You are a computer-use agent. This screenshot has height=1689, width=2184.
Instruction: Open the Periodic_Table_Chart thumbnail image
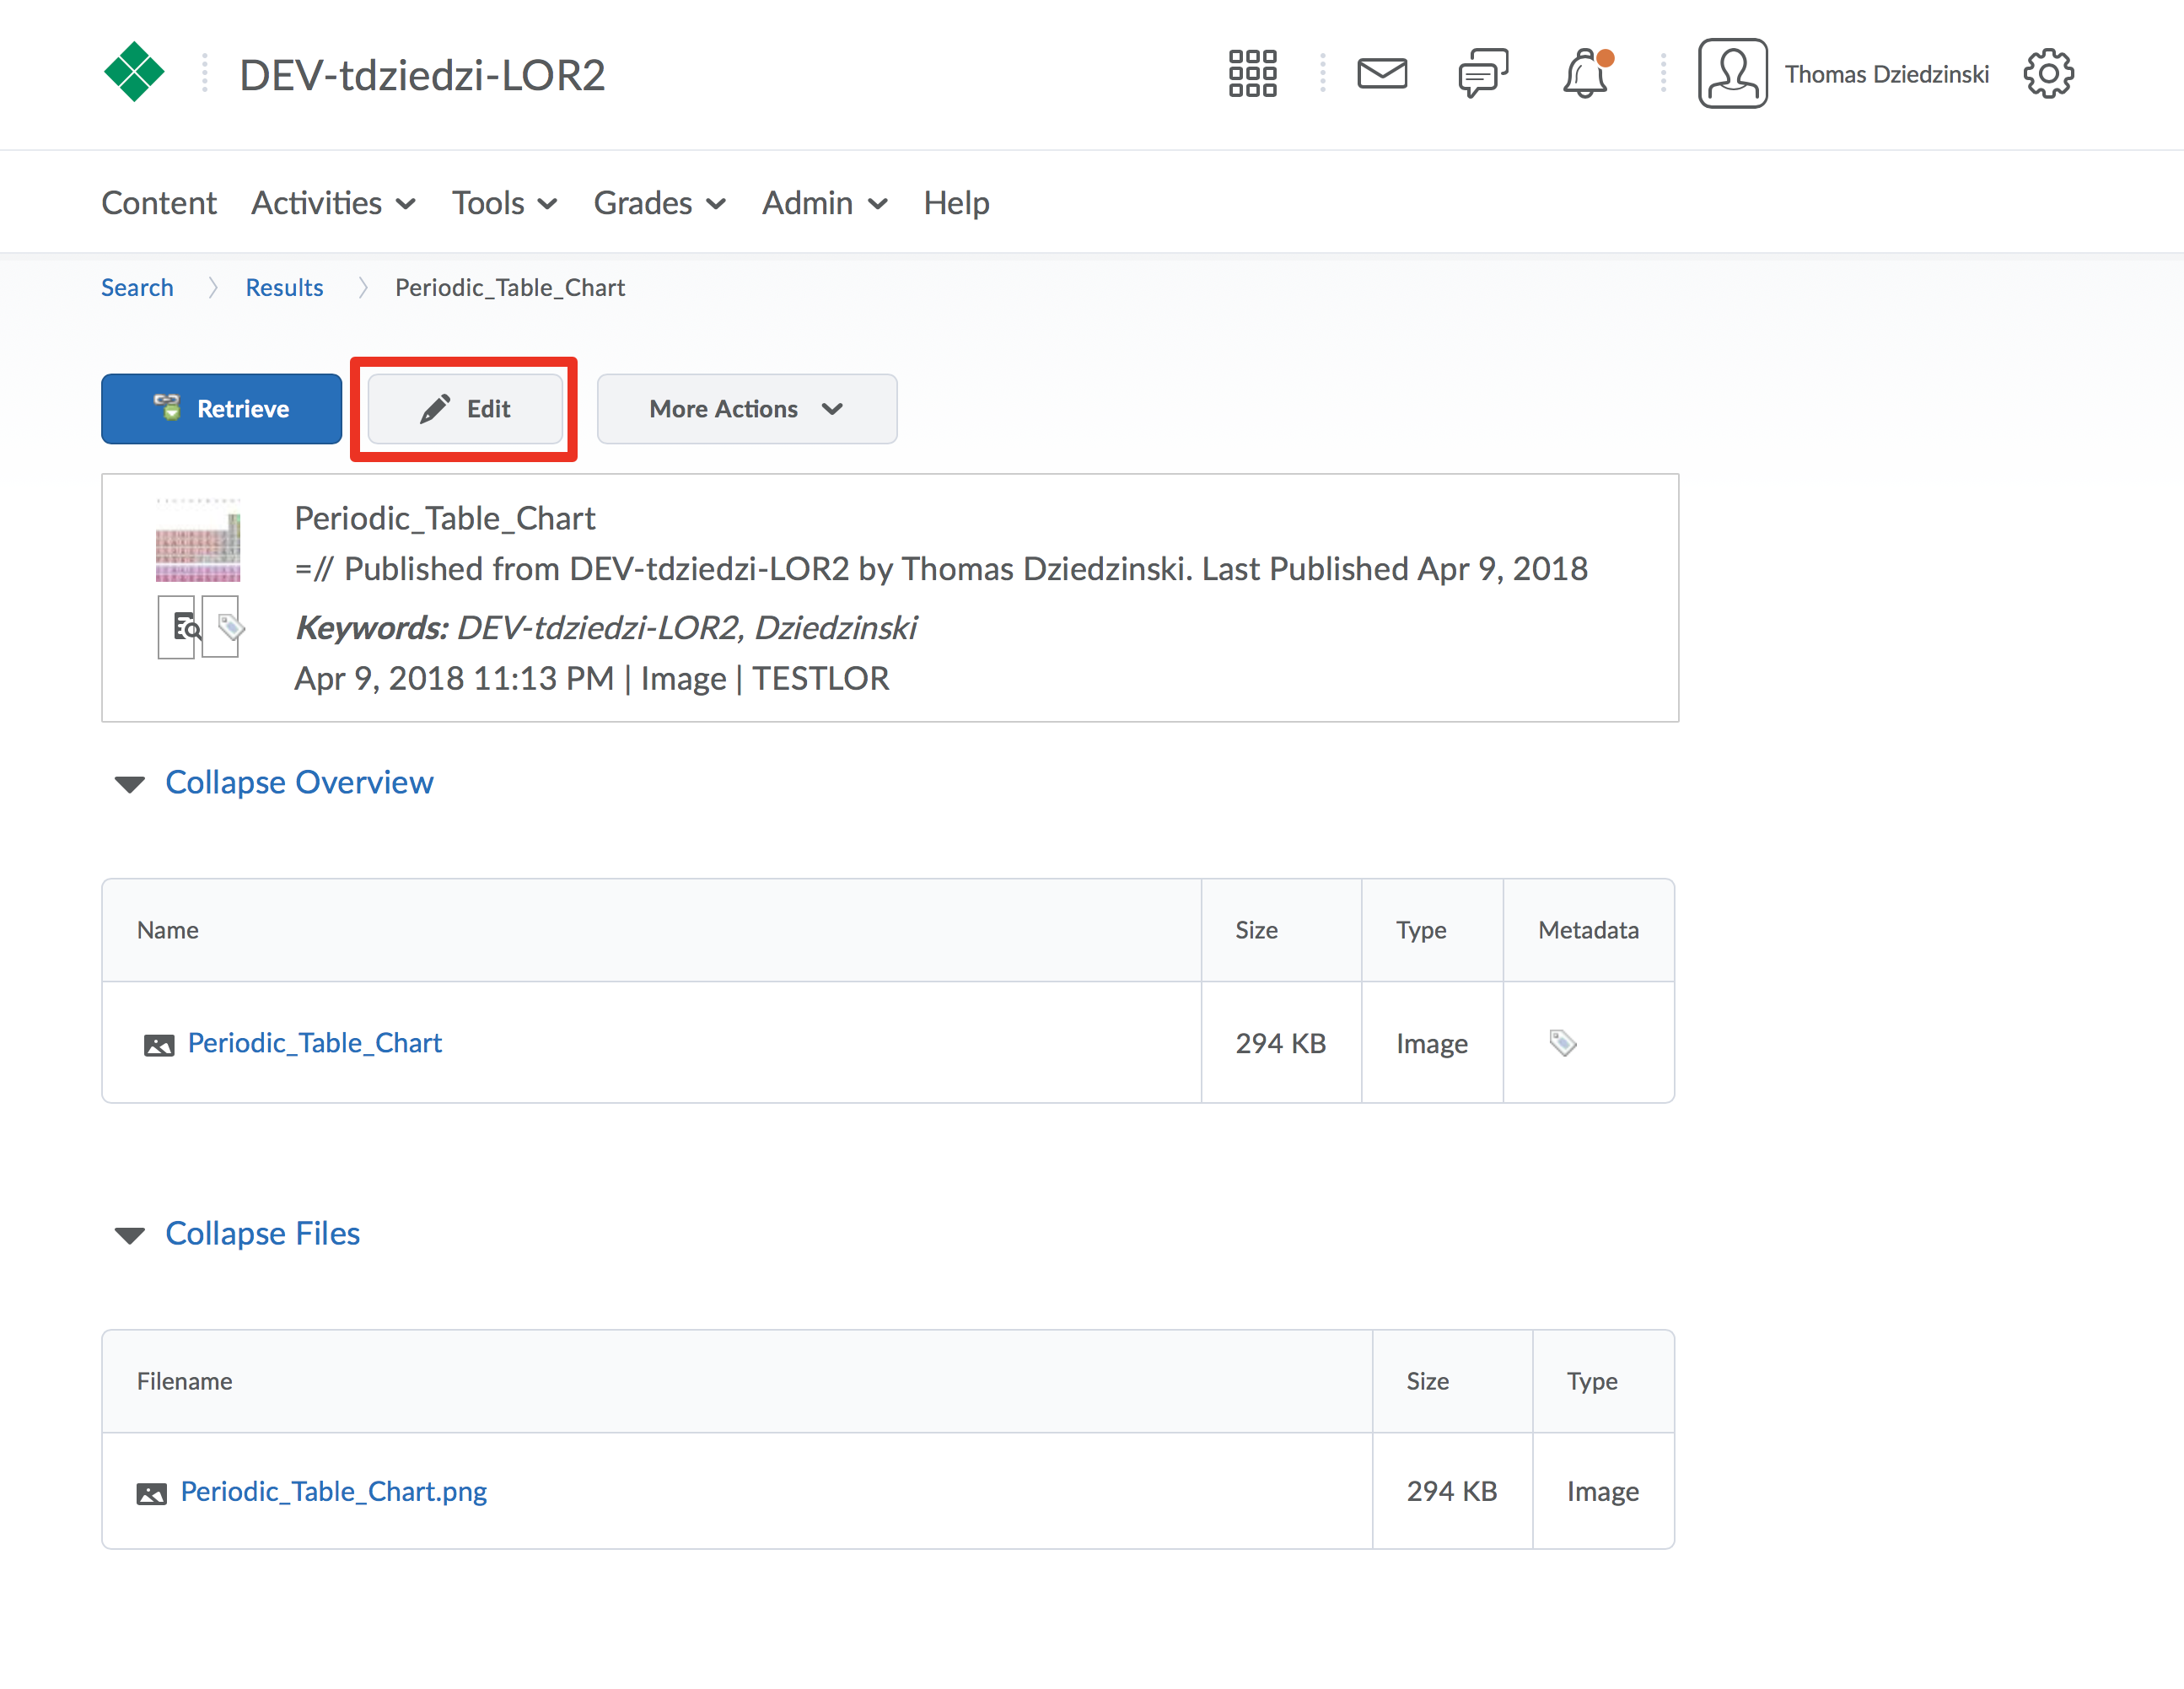tap(198, 540)
